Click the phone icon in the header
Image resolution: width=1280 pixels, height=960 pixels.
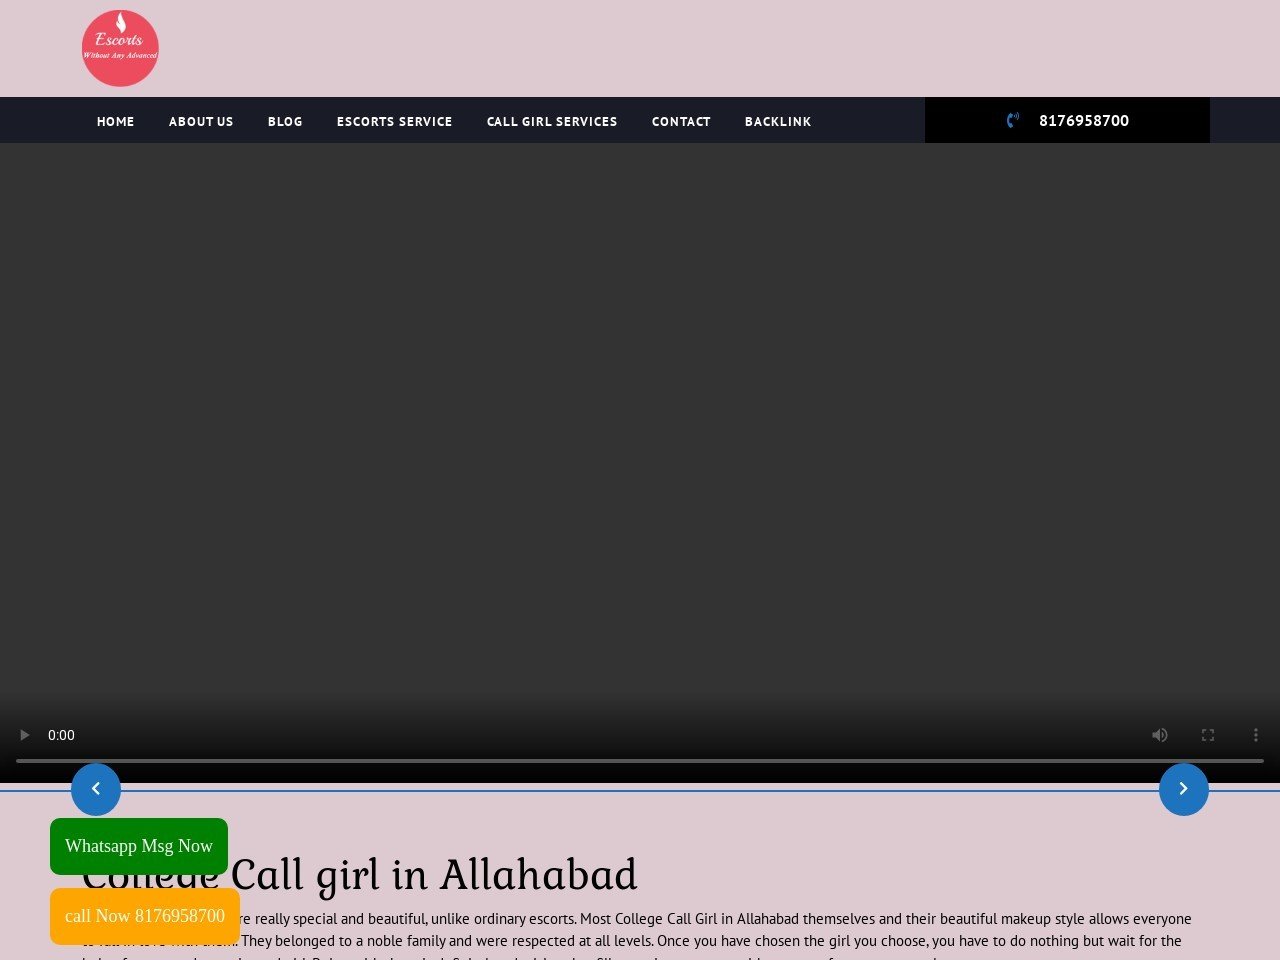pos(1011,120)
